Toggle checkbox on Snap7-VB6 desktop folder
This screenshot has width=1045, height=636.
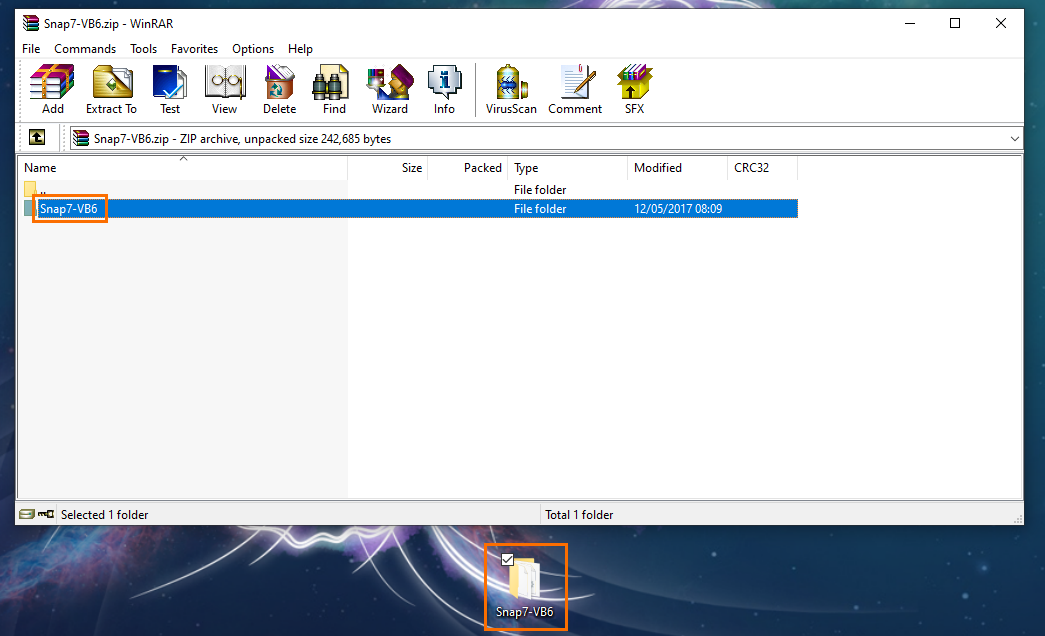tap(507, 559)
